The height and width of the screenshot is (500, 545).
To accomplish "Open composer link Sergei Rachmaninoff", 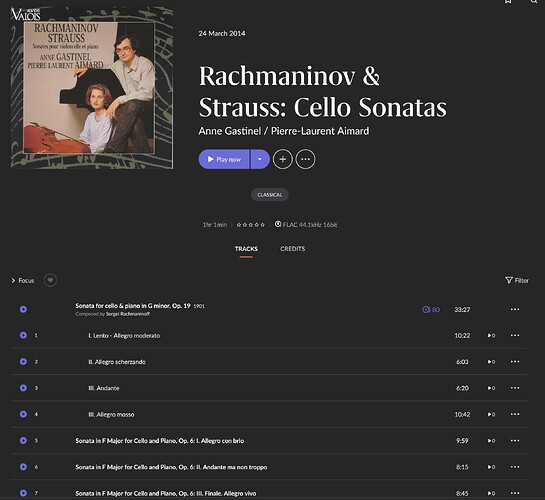I will pyautogui.click(x=128, y=314).
